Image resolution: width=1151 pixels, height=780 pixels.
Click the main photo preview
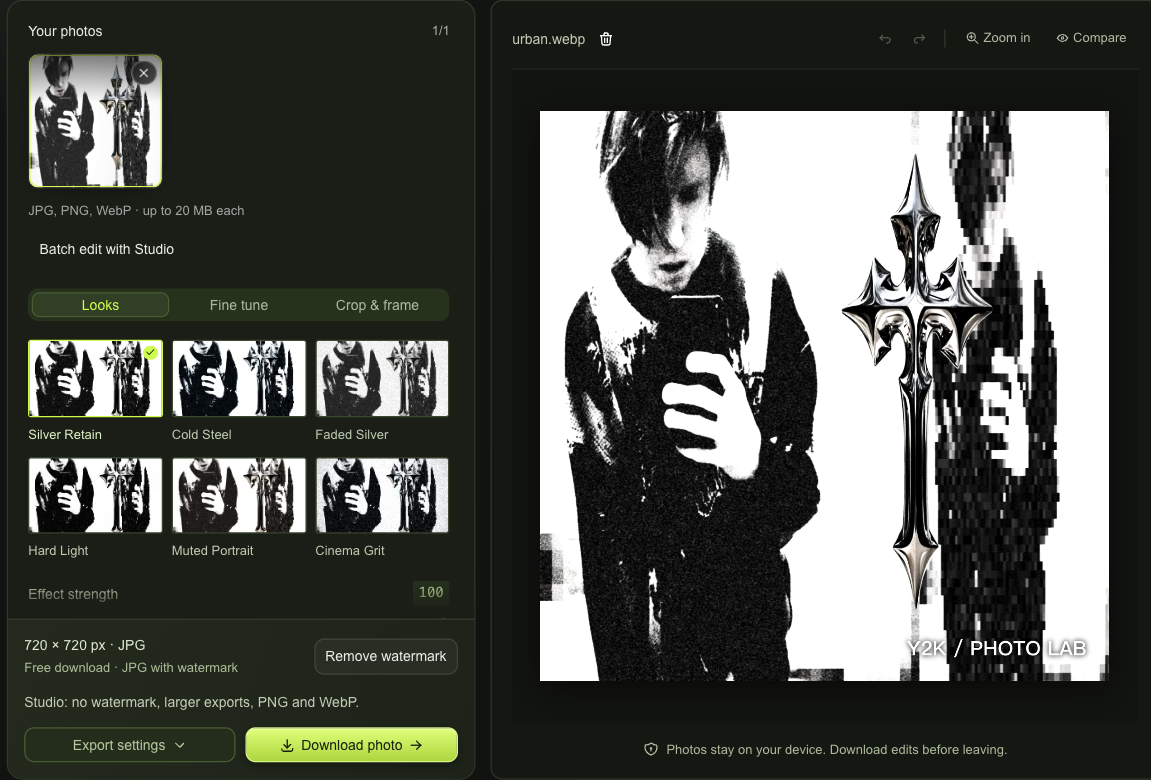[824, 396]
